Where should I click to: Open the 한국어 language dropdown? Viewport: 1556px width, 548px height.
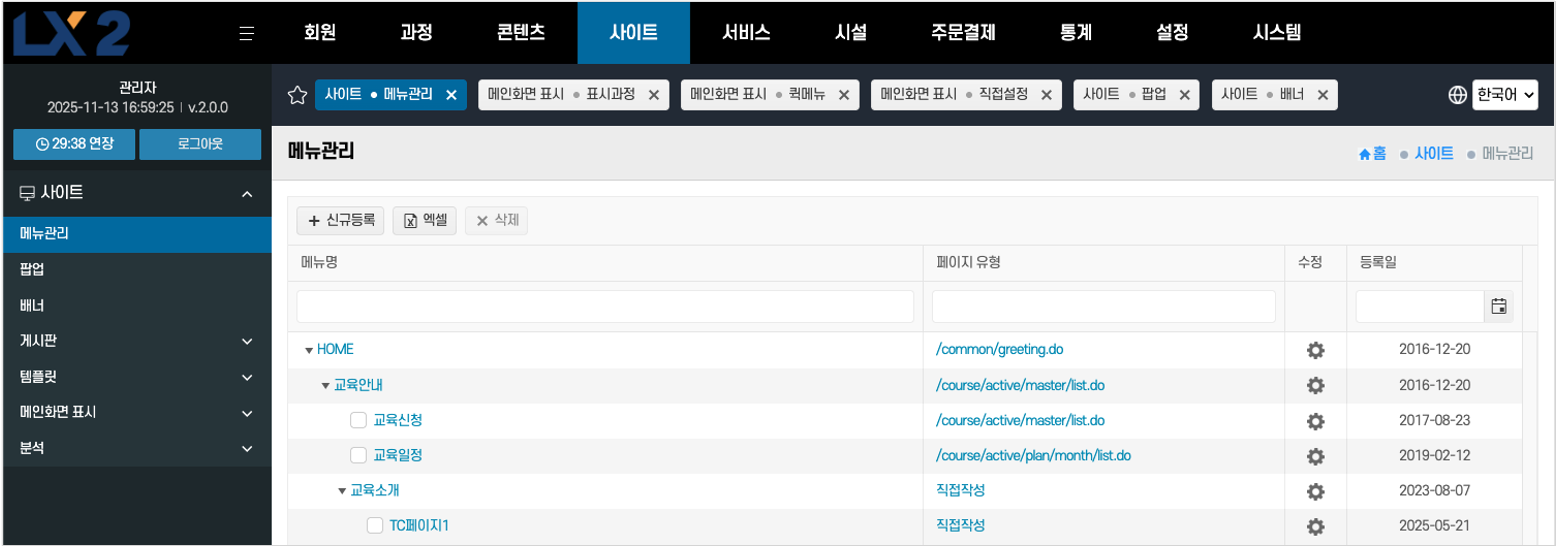[1504, 95]
